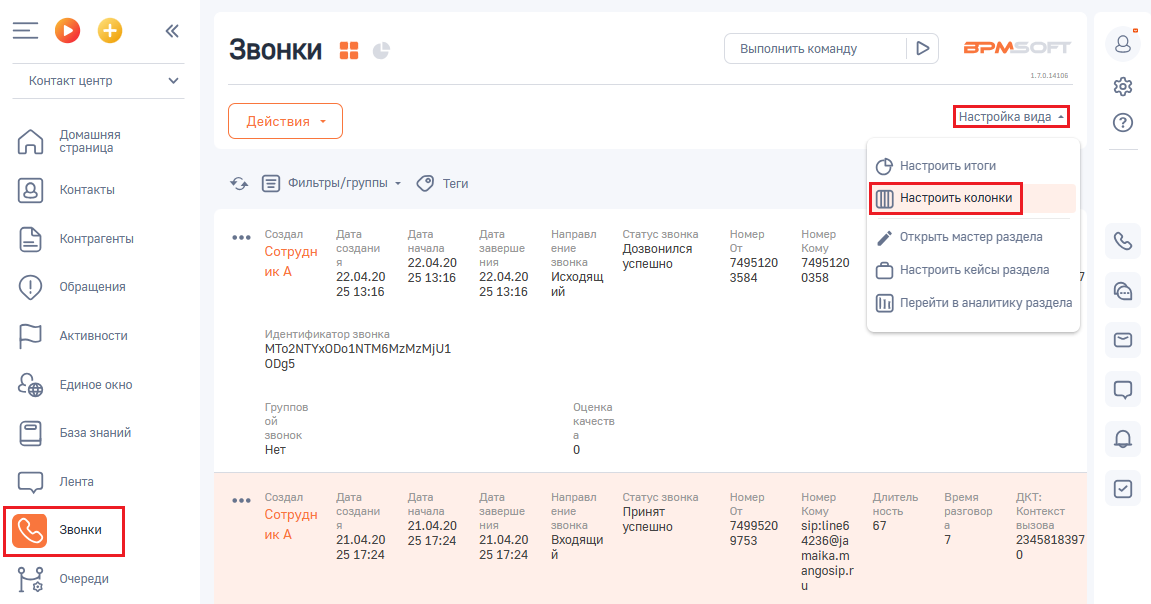Image resolution: width=1151 pixels, height=604 pixels.
Task: Click the Длительность value 67
Action: coord(879,526)
